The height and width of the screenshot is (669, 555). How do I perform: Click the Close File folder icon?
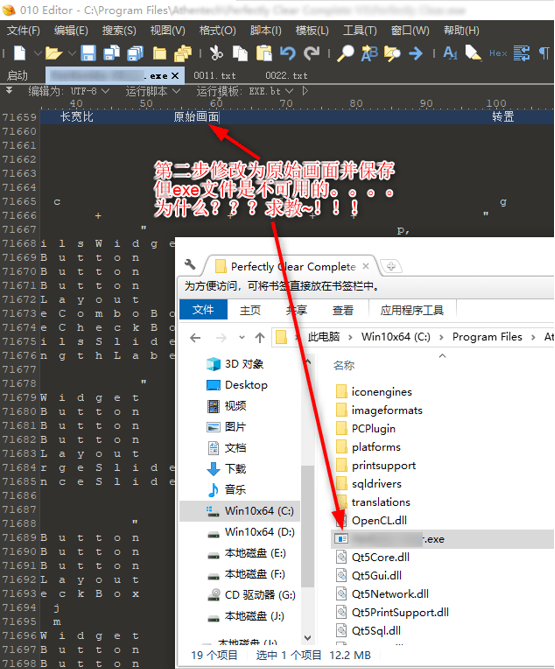coord(160,53)
